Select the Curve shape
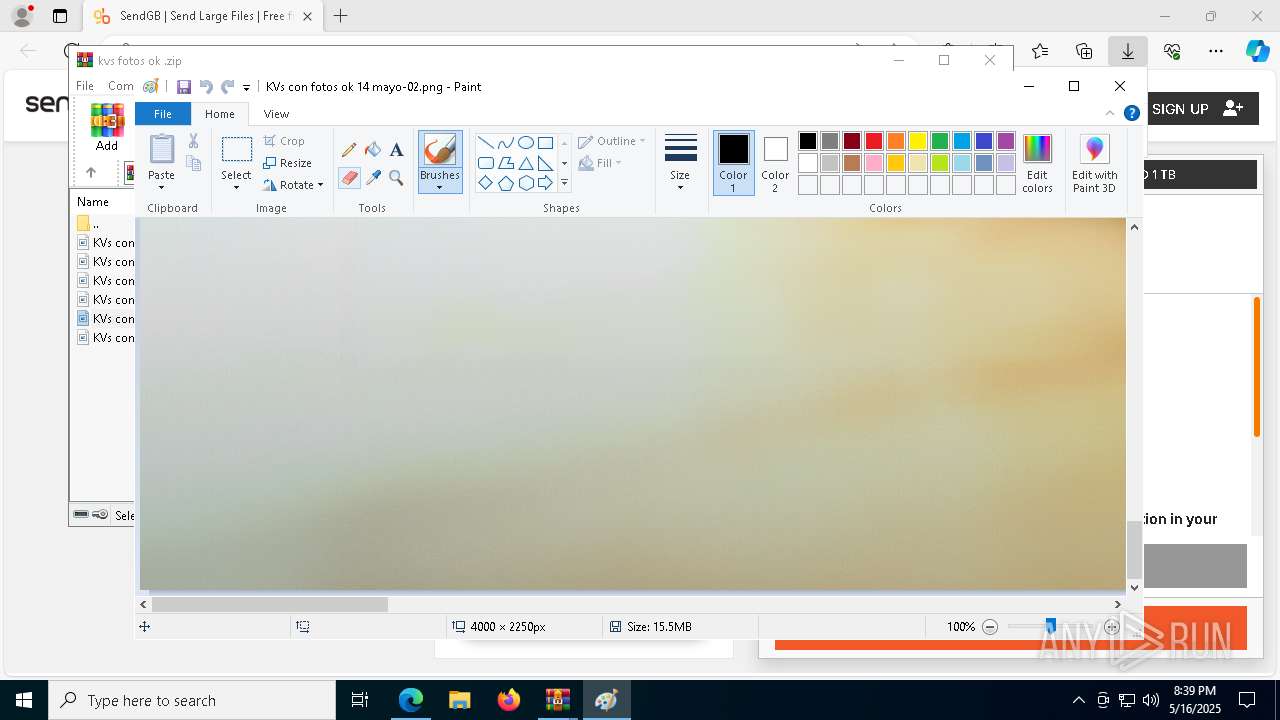 pos(506,143)
